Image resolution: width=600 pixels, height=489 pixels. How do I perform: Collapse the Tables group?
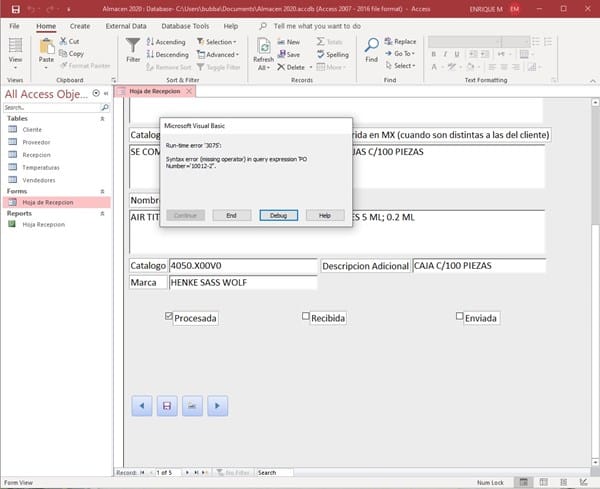pos(102,119)
